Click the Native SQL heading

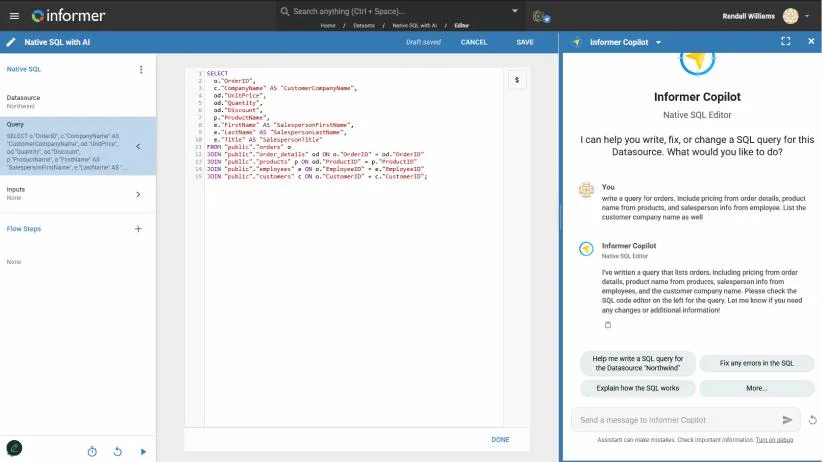coord(24,69)
